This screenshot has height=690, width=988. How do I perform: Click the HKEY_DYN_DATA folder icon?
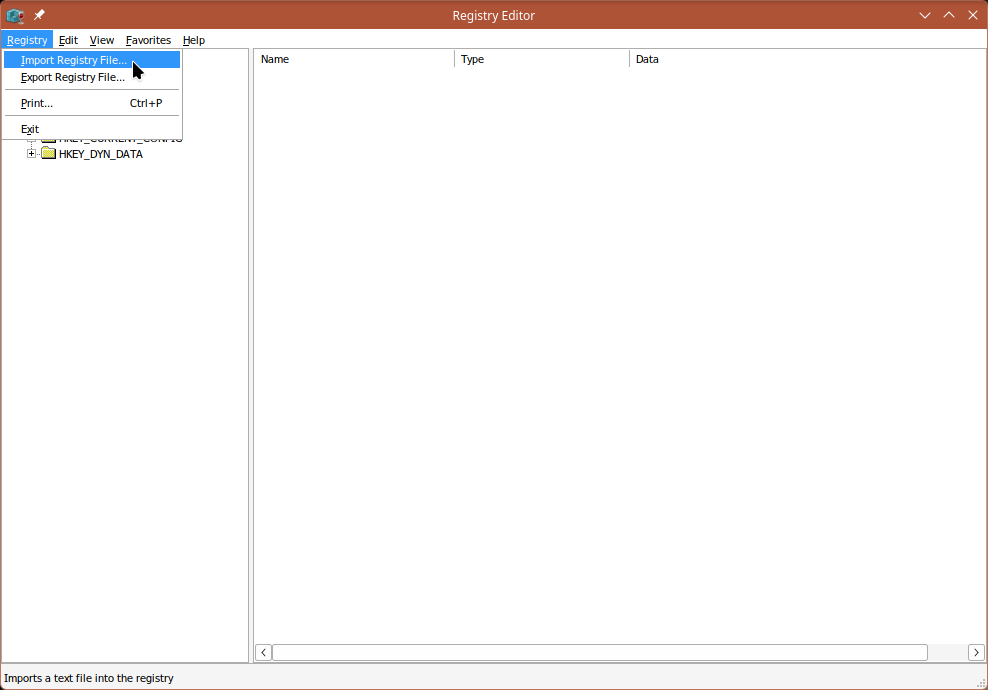coord(49,153)
